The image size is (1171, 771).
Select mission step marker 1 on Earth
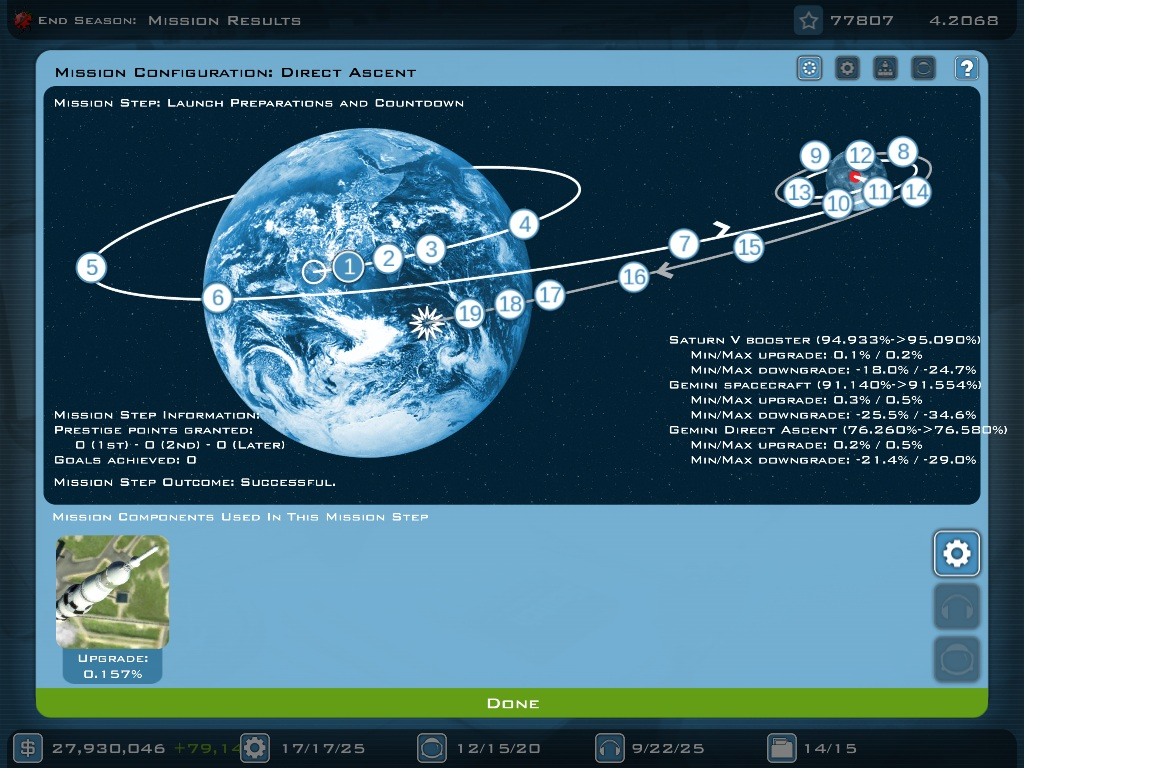(348, 267)
